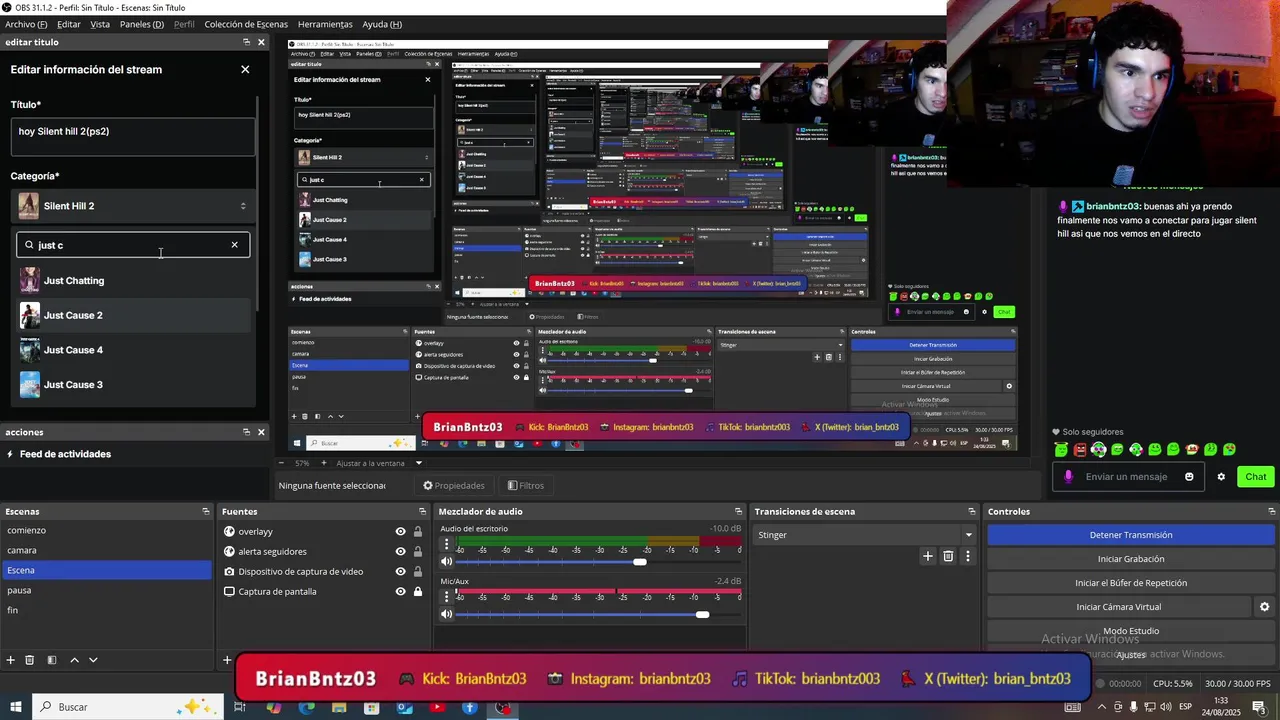This screenshot has height=720, width=1280.
Task: Open Vista menu
Action: coord(100,24)
